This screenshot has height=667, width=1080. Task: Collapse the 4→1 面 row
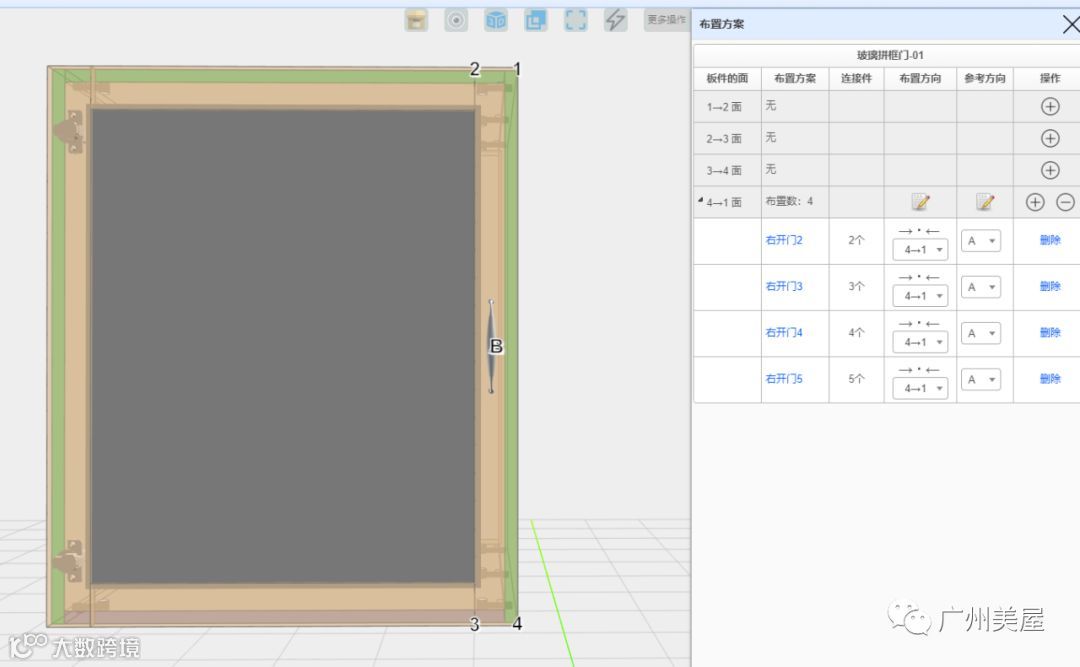click(x=700, y=201)
